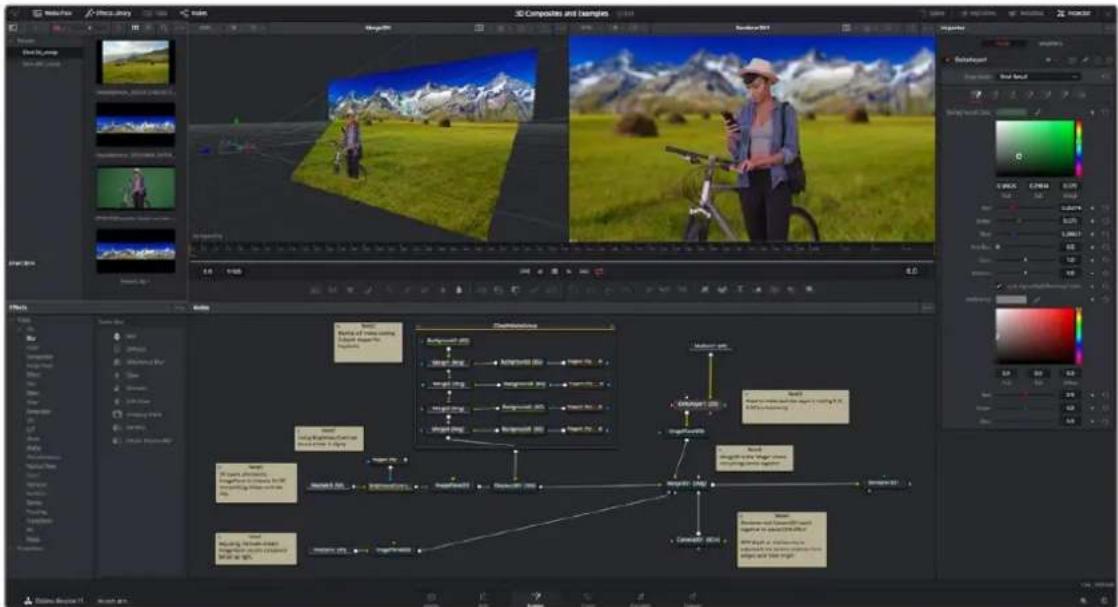Toggle the Inspector panel button
1118x607 pixels.
click(x=1074, y=13)
